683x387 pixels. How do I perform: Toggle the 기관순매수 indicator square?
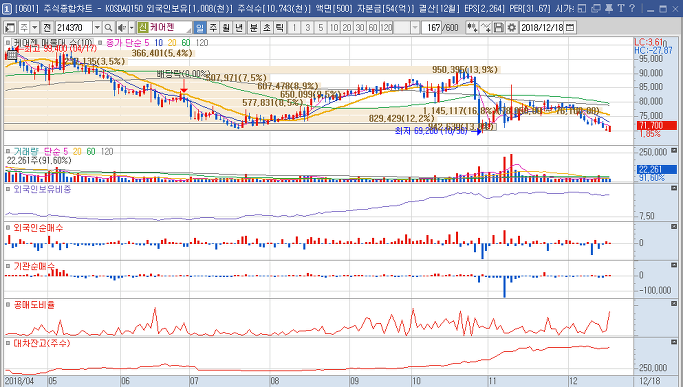click(8, 266)
